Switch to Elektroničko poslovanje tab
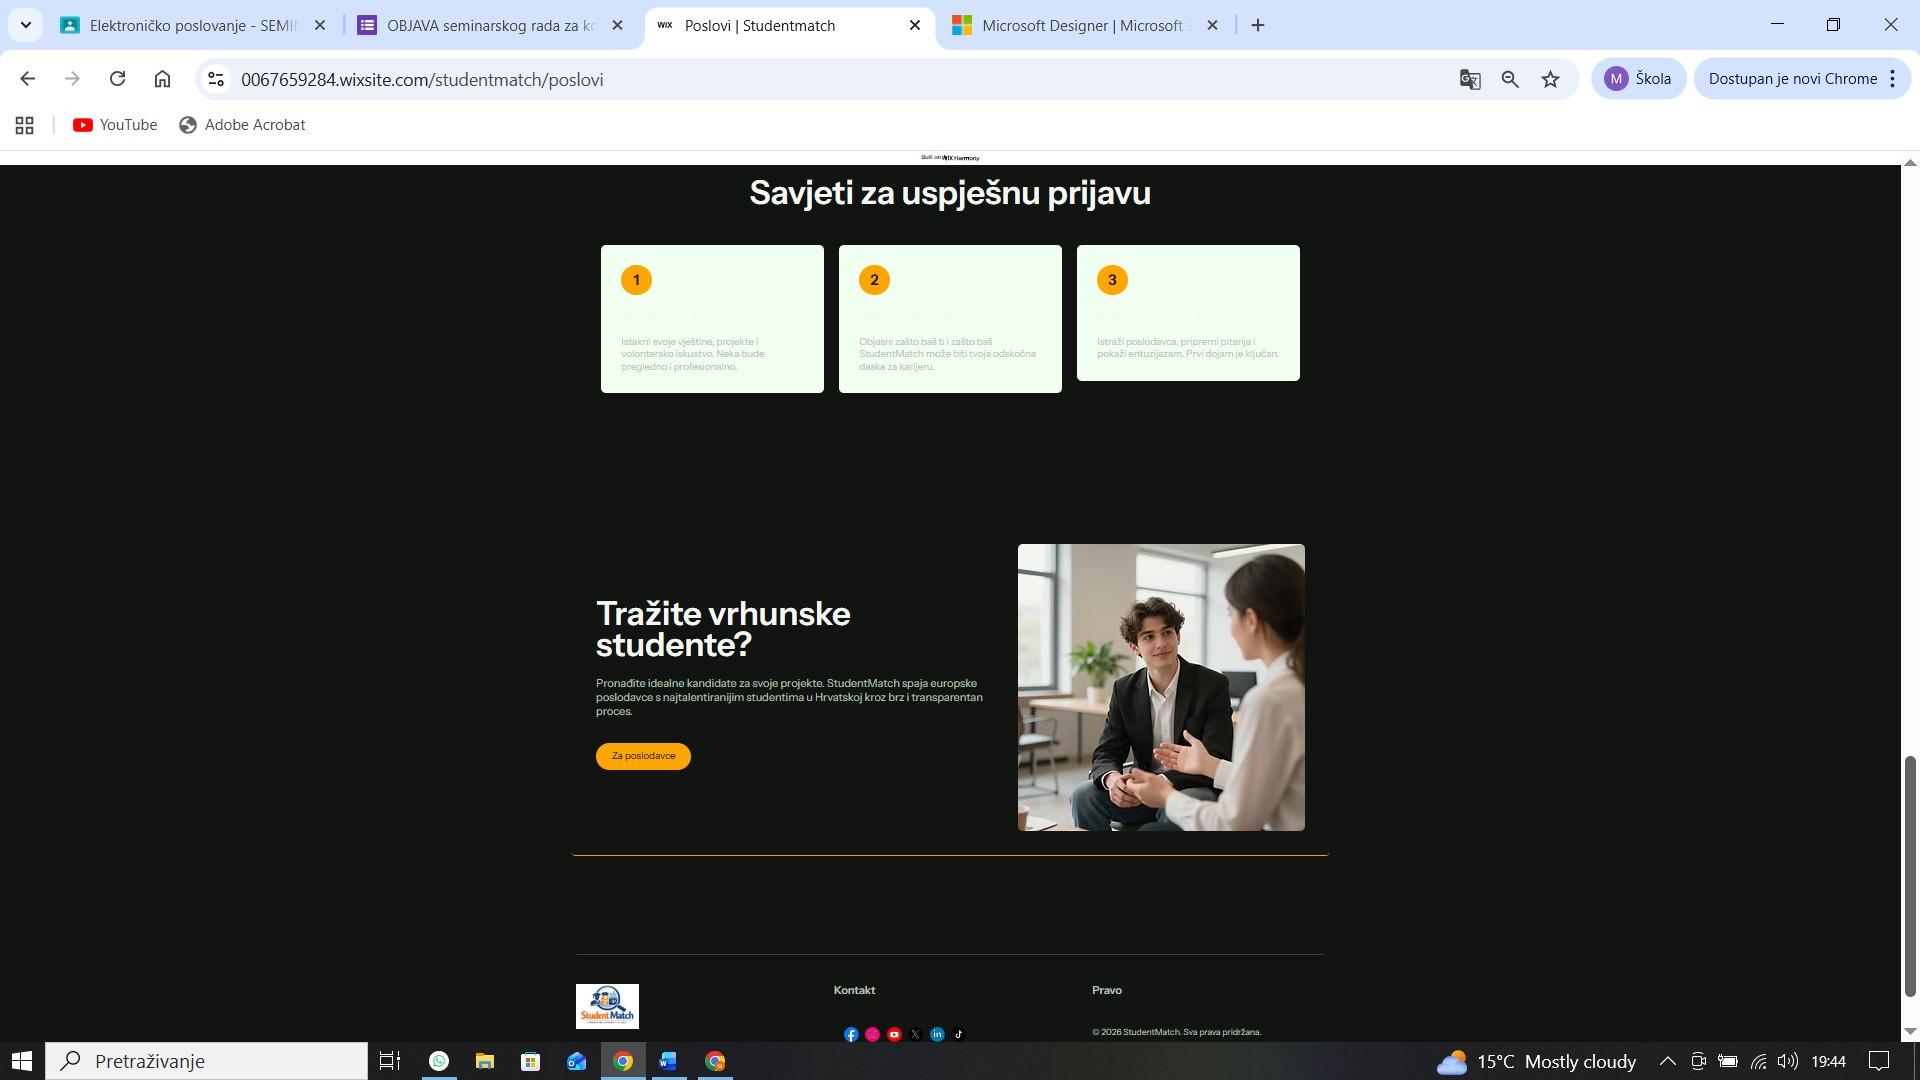 click(190, 25)
